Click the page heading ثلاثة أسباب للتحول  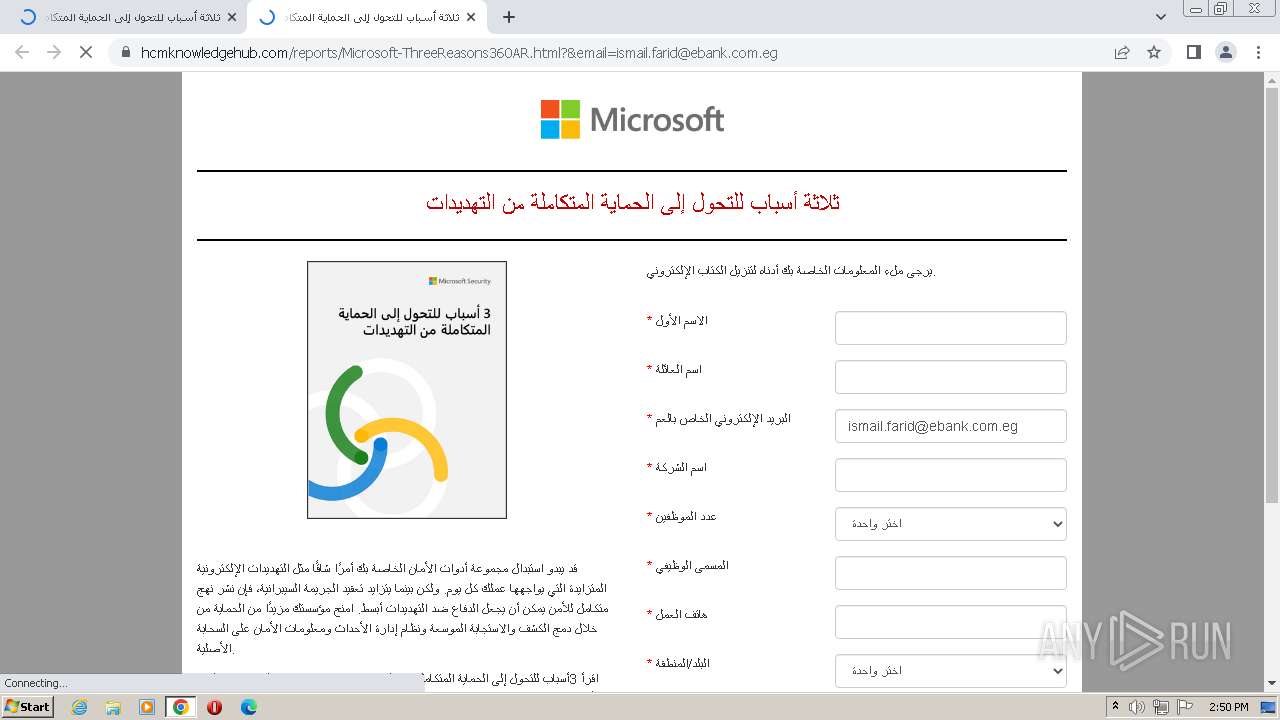632,202
